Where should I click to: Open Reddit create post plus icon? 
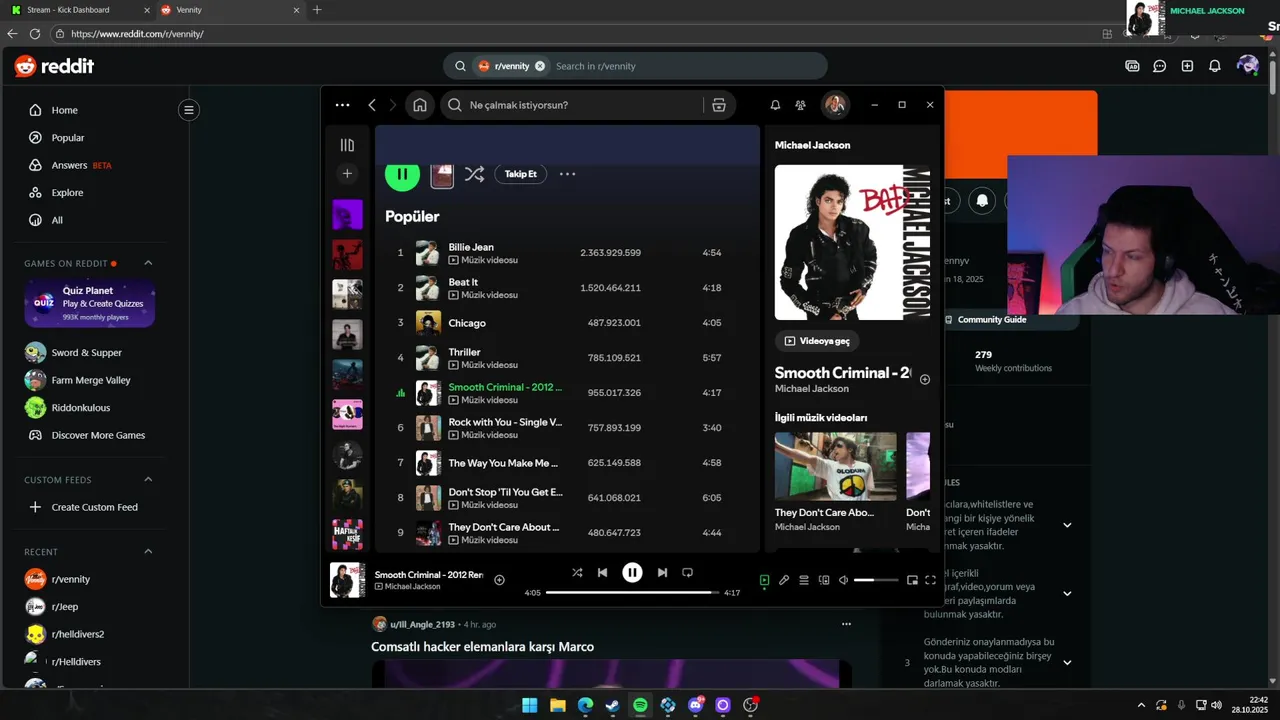tap(1187, 66)
